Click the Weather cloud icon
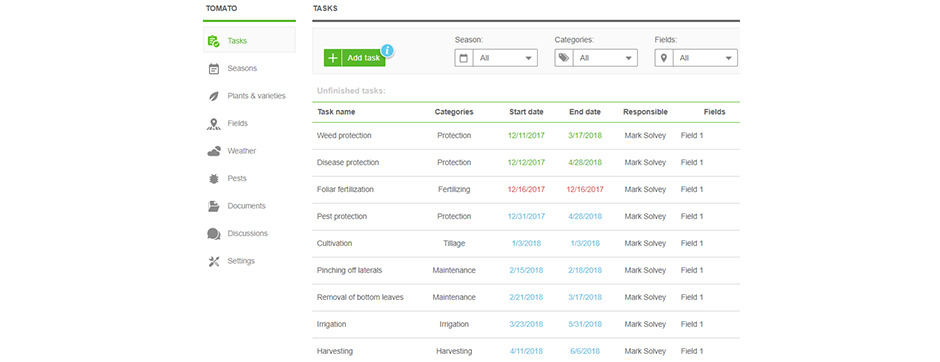The image size is (940, 362). tap(213, 151)
